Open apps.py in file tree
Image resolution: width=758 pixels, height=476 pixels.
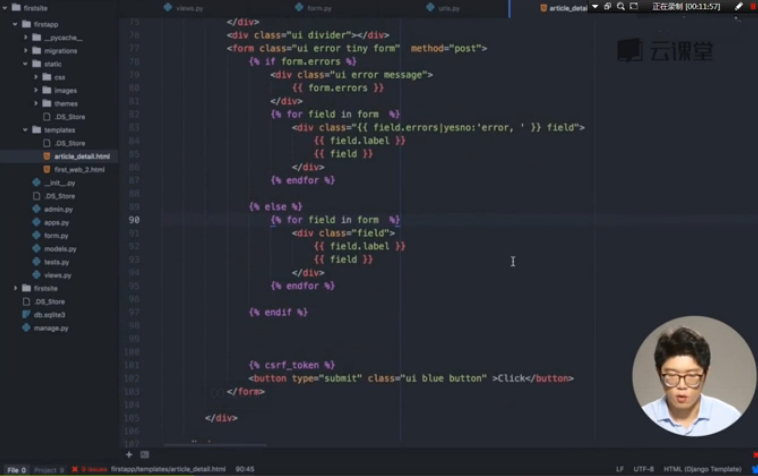click(56, 222)
